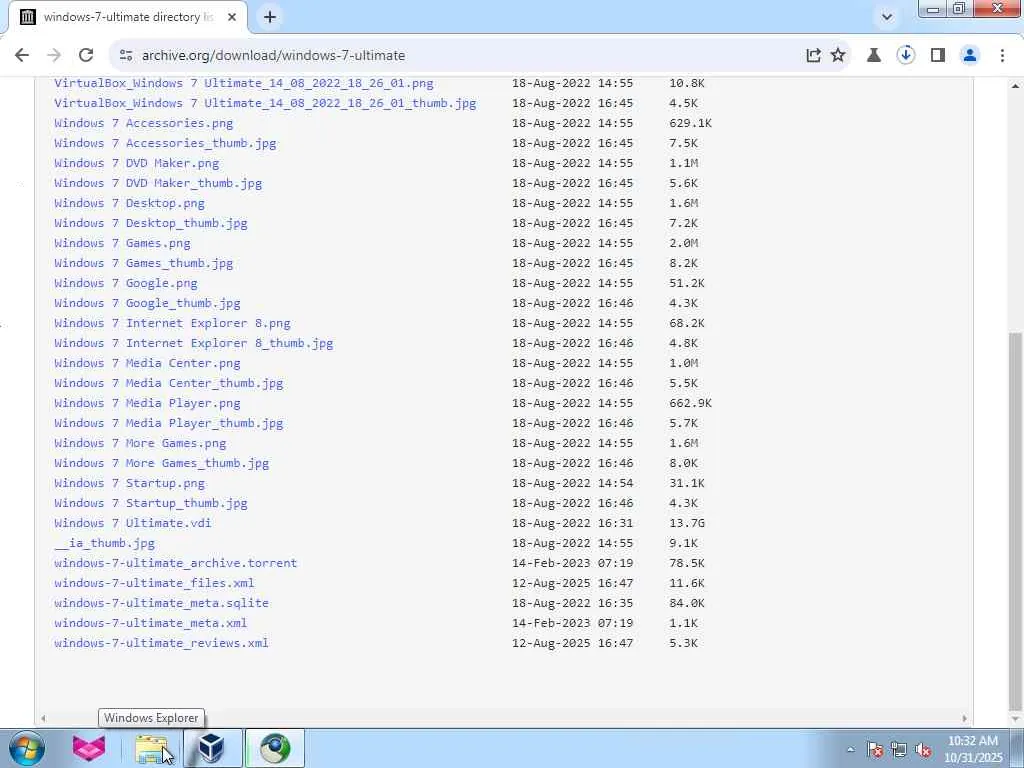This screenshot has height=768, width=1024.
Task: Open windows-7-ultimate_archive.torrent link
Action: click(x=176, y=563)
